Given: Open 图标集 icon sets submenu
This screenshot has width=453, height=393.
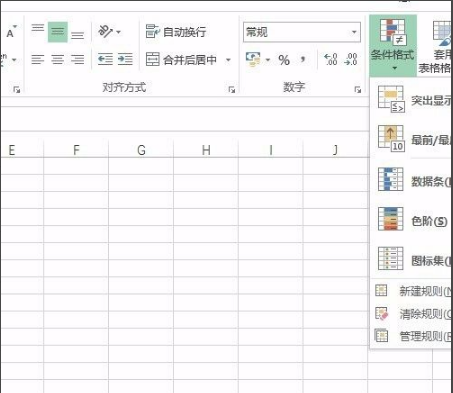Looking at the screenshot, I should click(411, 260).
